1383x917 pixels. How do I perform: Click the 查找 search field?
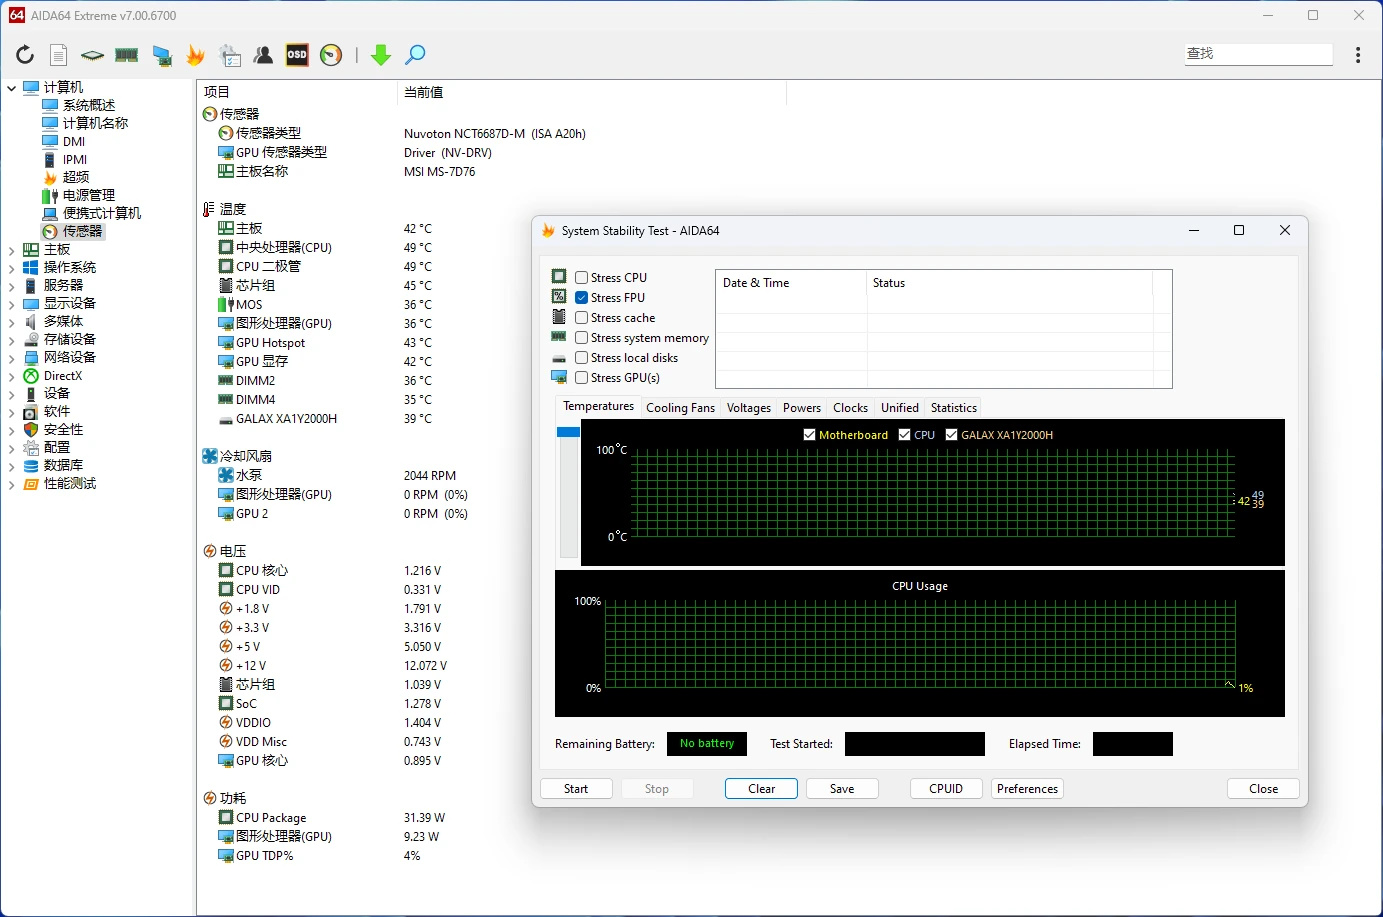coord(1258,54)
